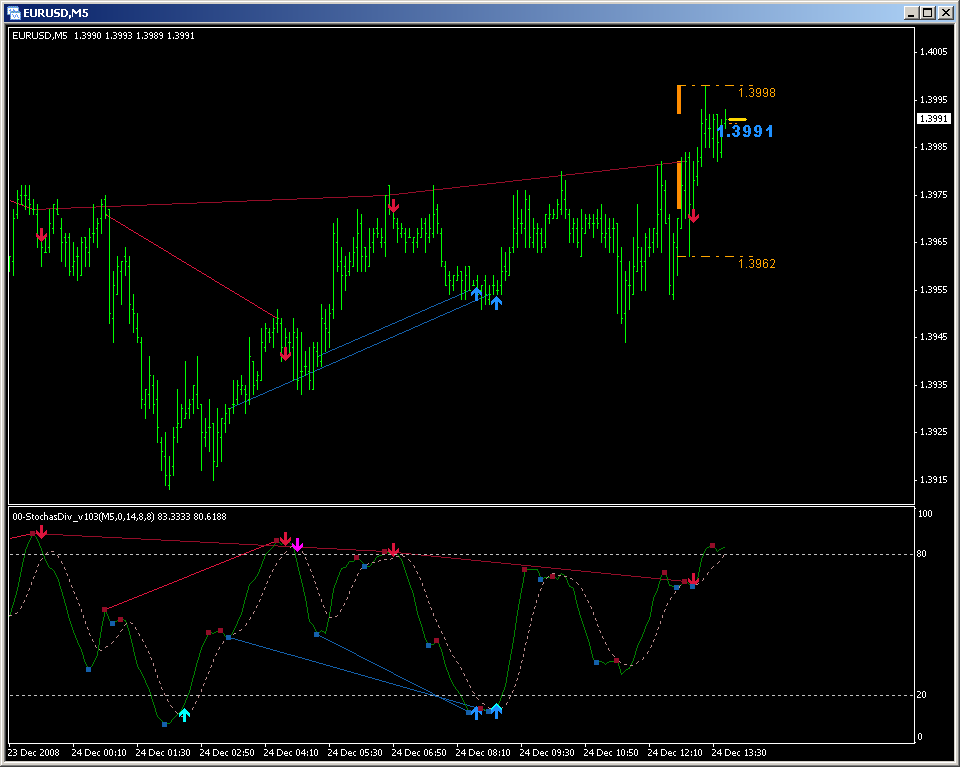Viewport: 960px width, 767px height.
Task: Click the 1.3935 price axis label
Action: coord(934,384)
